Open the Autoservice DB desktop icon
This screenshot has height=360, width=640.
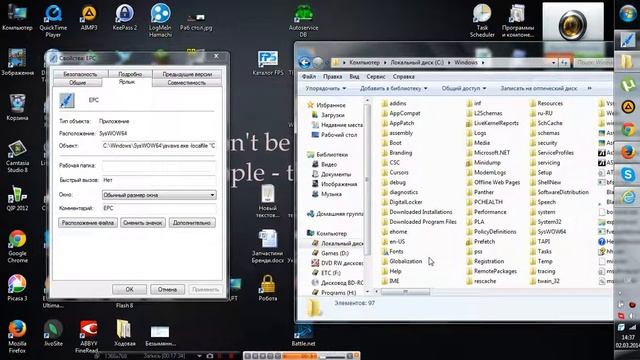tap(303, 21)
